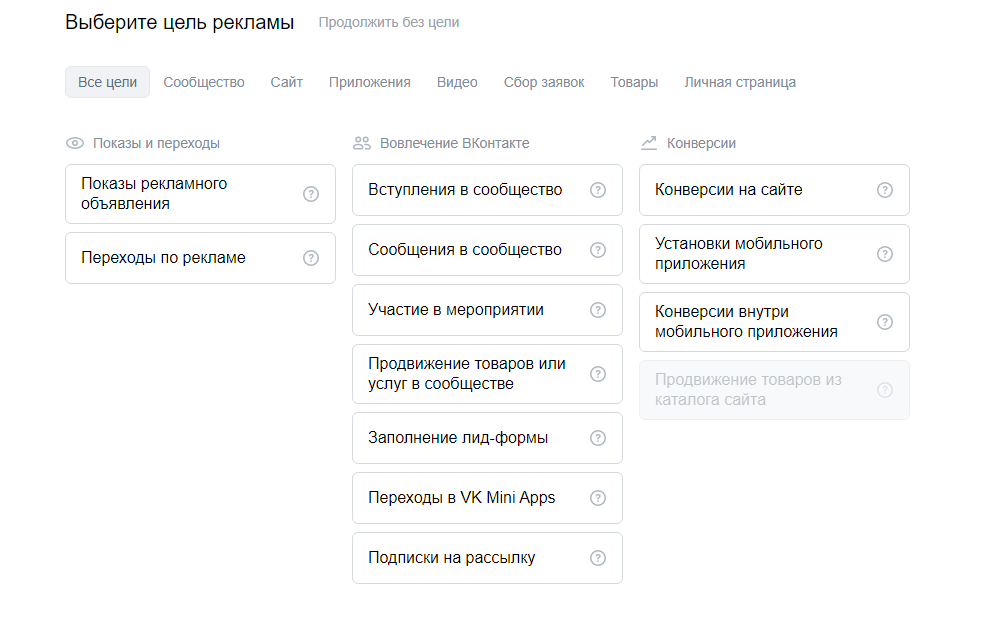Image resolution: width=1004 pixels, height=625 pixels.
Task: Open help icon for Продвижение товаров из каталога
Action: [x=884, y=390]
